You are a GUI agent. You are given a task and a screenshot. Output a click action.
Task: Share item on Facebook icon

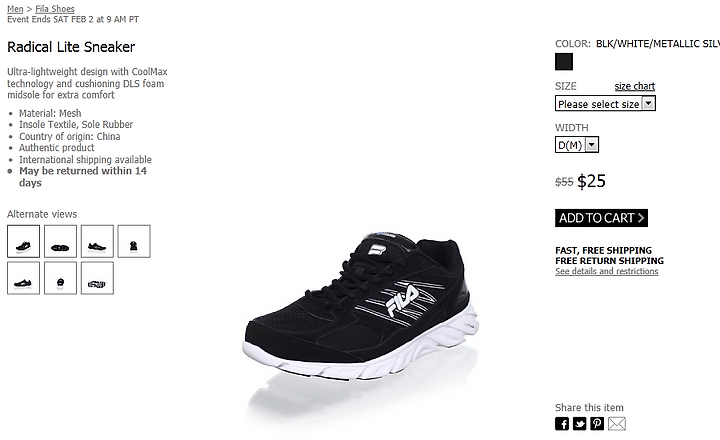tap(562, 423)
